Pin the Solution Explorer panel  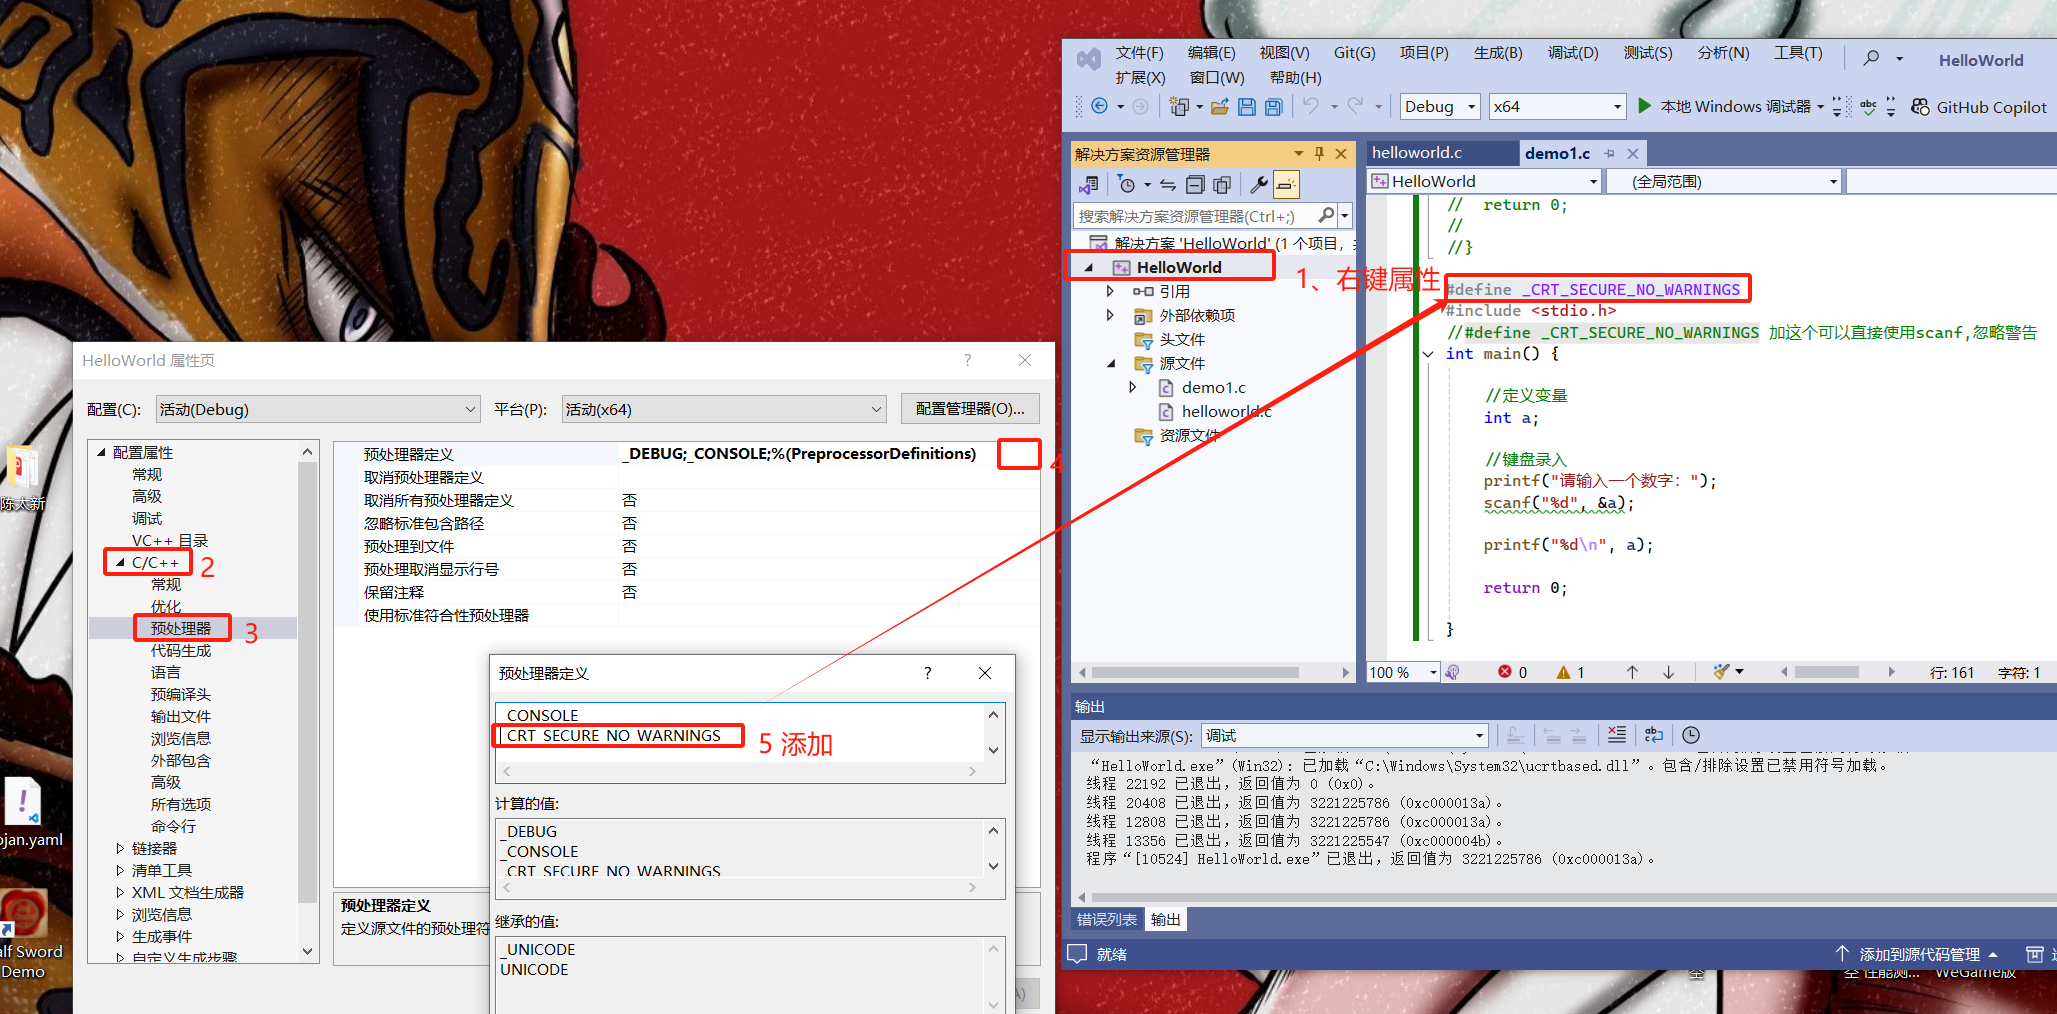(x=1319, y=154)
